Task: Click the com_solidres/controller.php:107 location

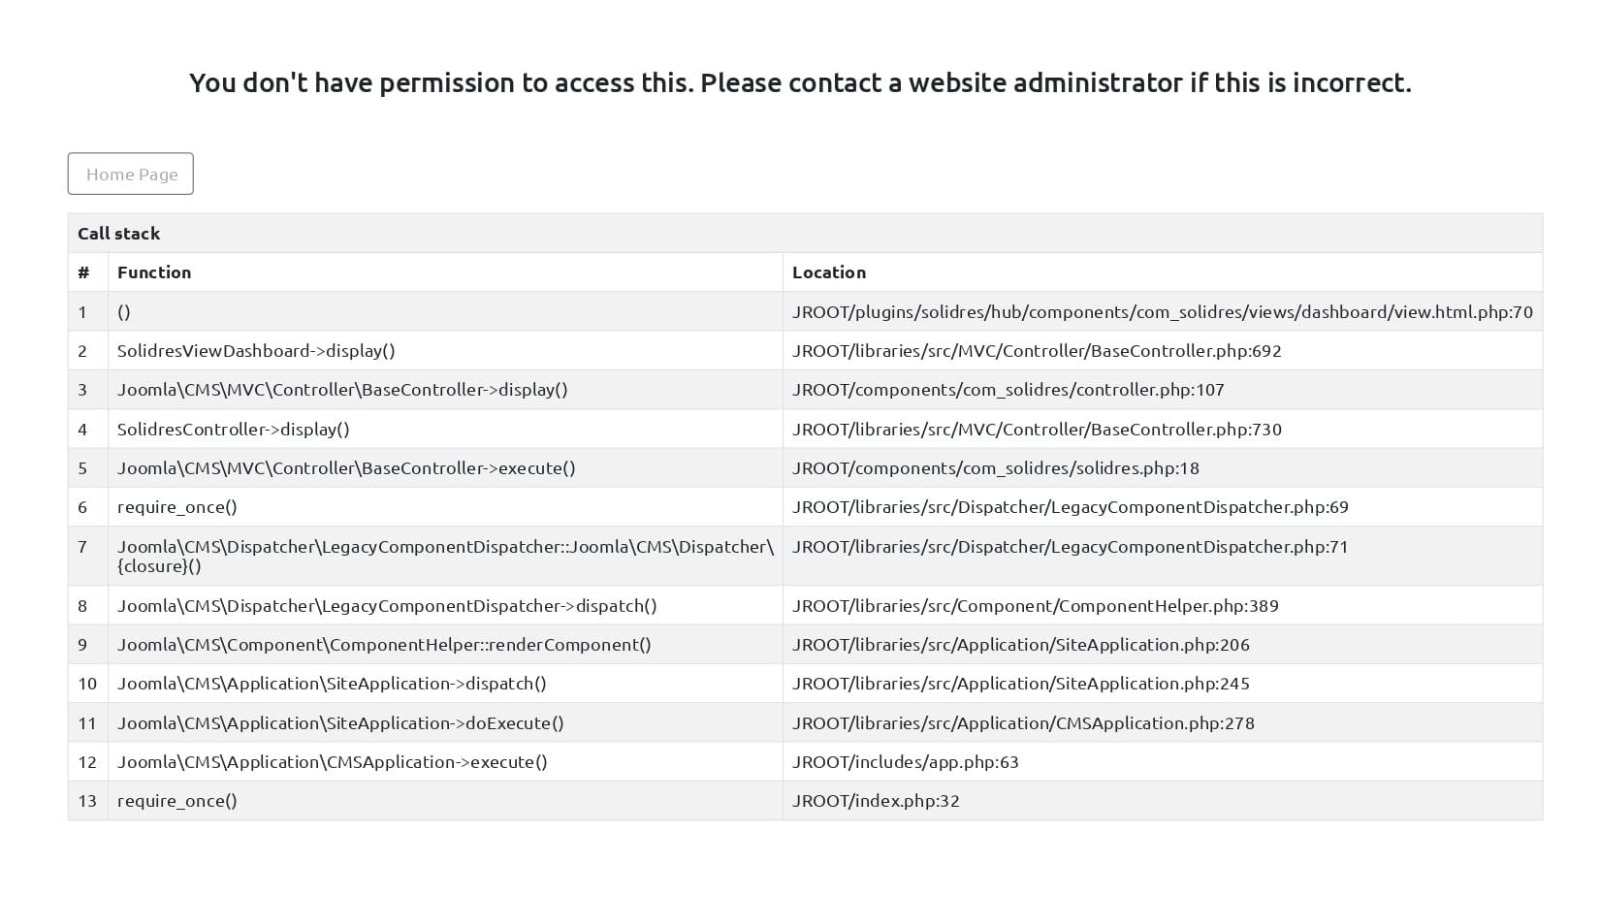Action: pyautogui.click(x=1008, y=390)
